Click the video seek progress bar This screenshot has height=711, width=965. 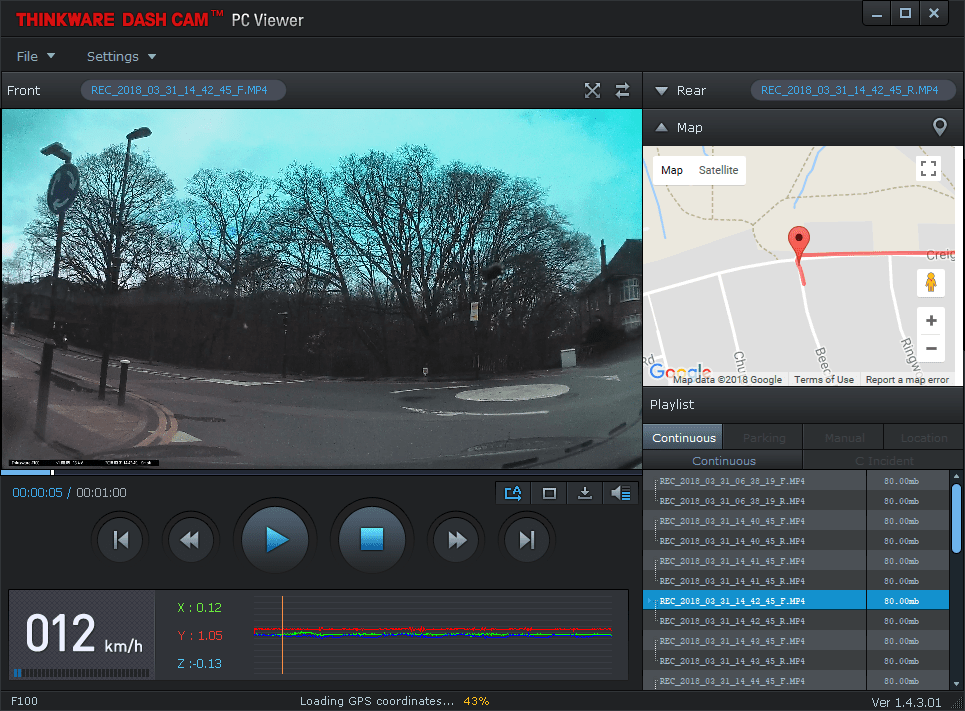click(x=320, y=472)
